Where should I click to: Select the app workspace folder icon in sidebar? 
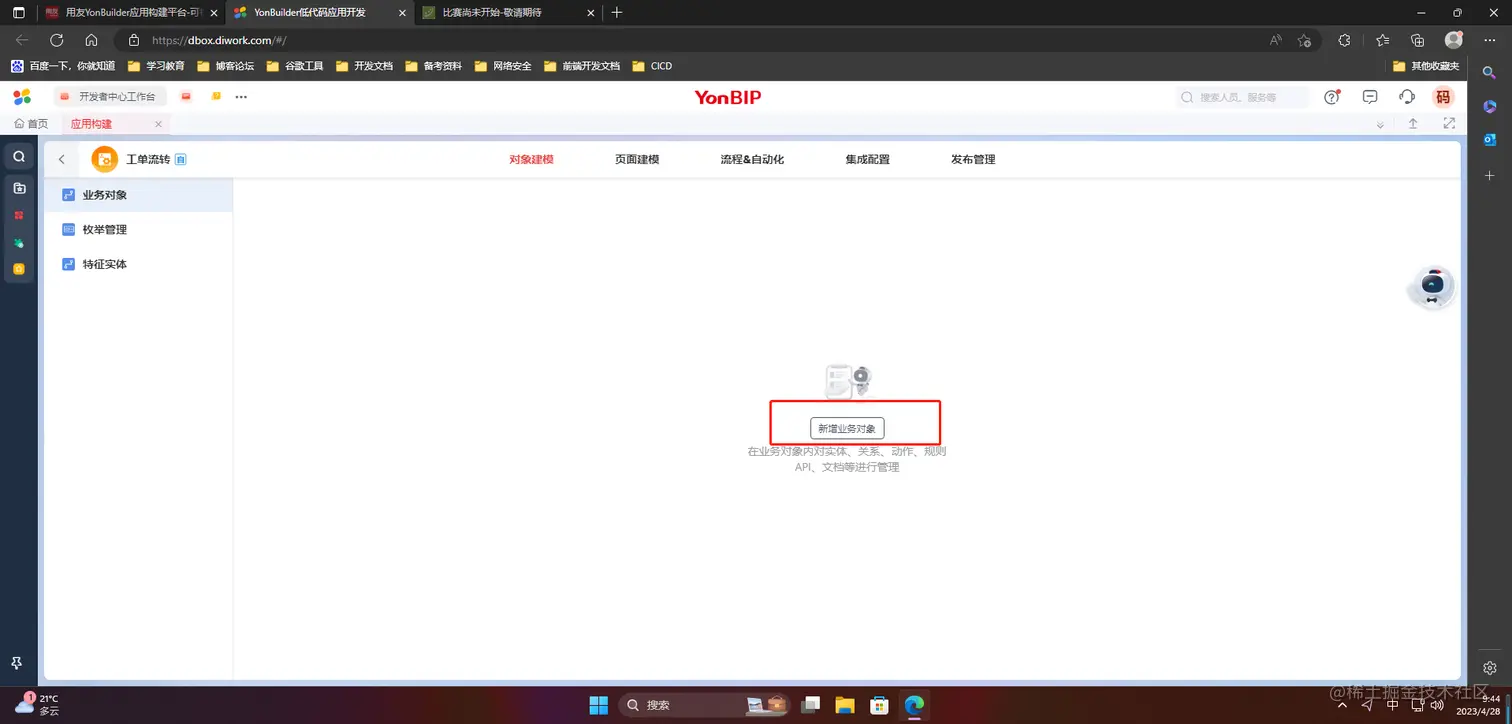pos(17,188)
